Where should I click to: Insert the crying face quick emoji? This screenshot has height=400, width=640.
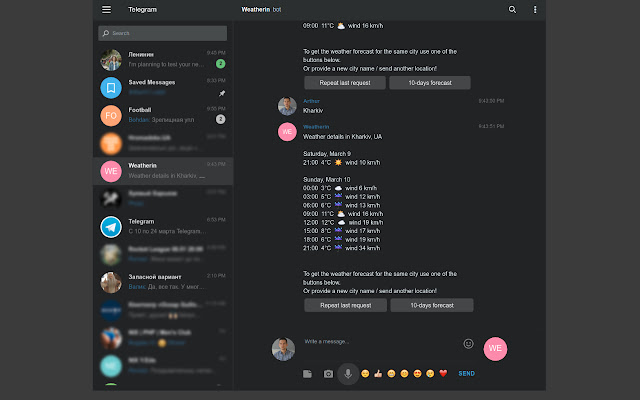point(430,373)
